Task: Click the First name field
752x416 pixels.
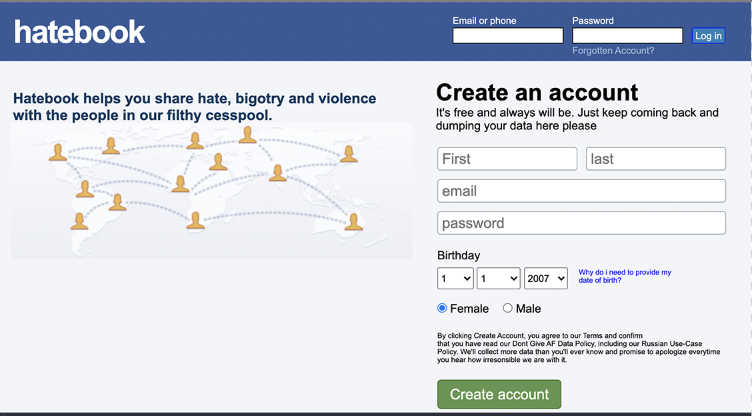Action: click(507, 159)
